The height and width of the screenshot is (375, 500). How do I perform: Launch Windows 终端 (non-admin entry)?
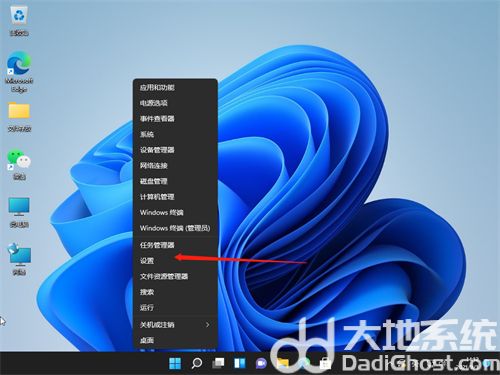click(x=175, y=213)
